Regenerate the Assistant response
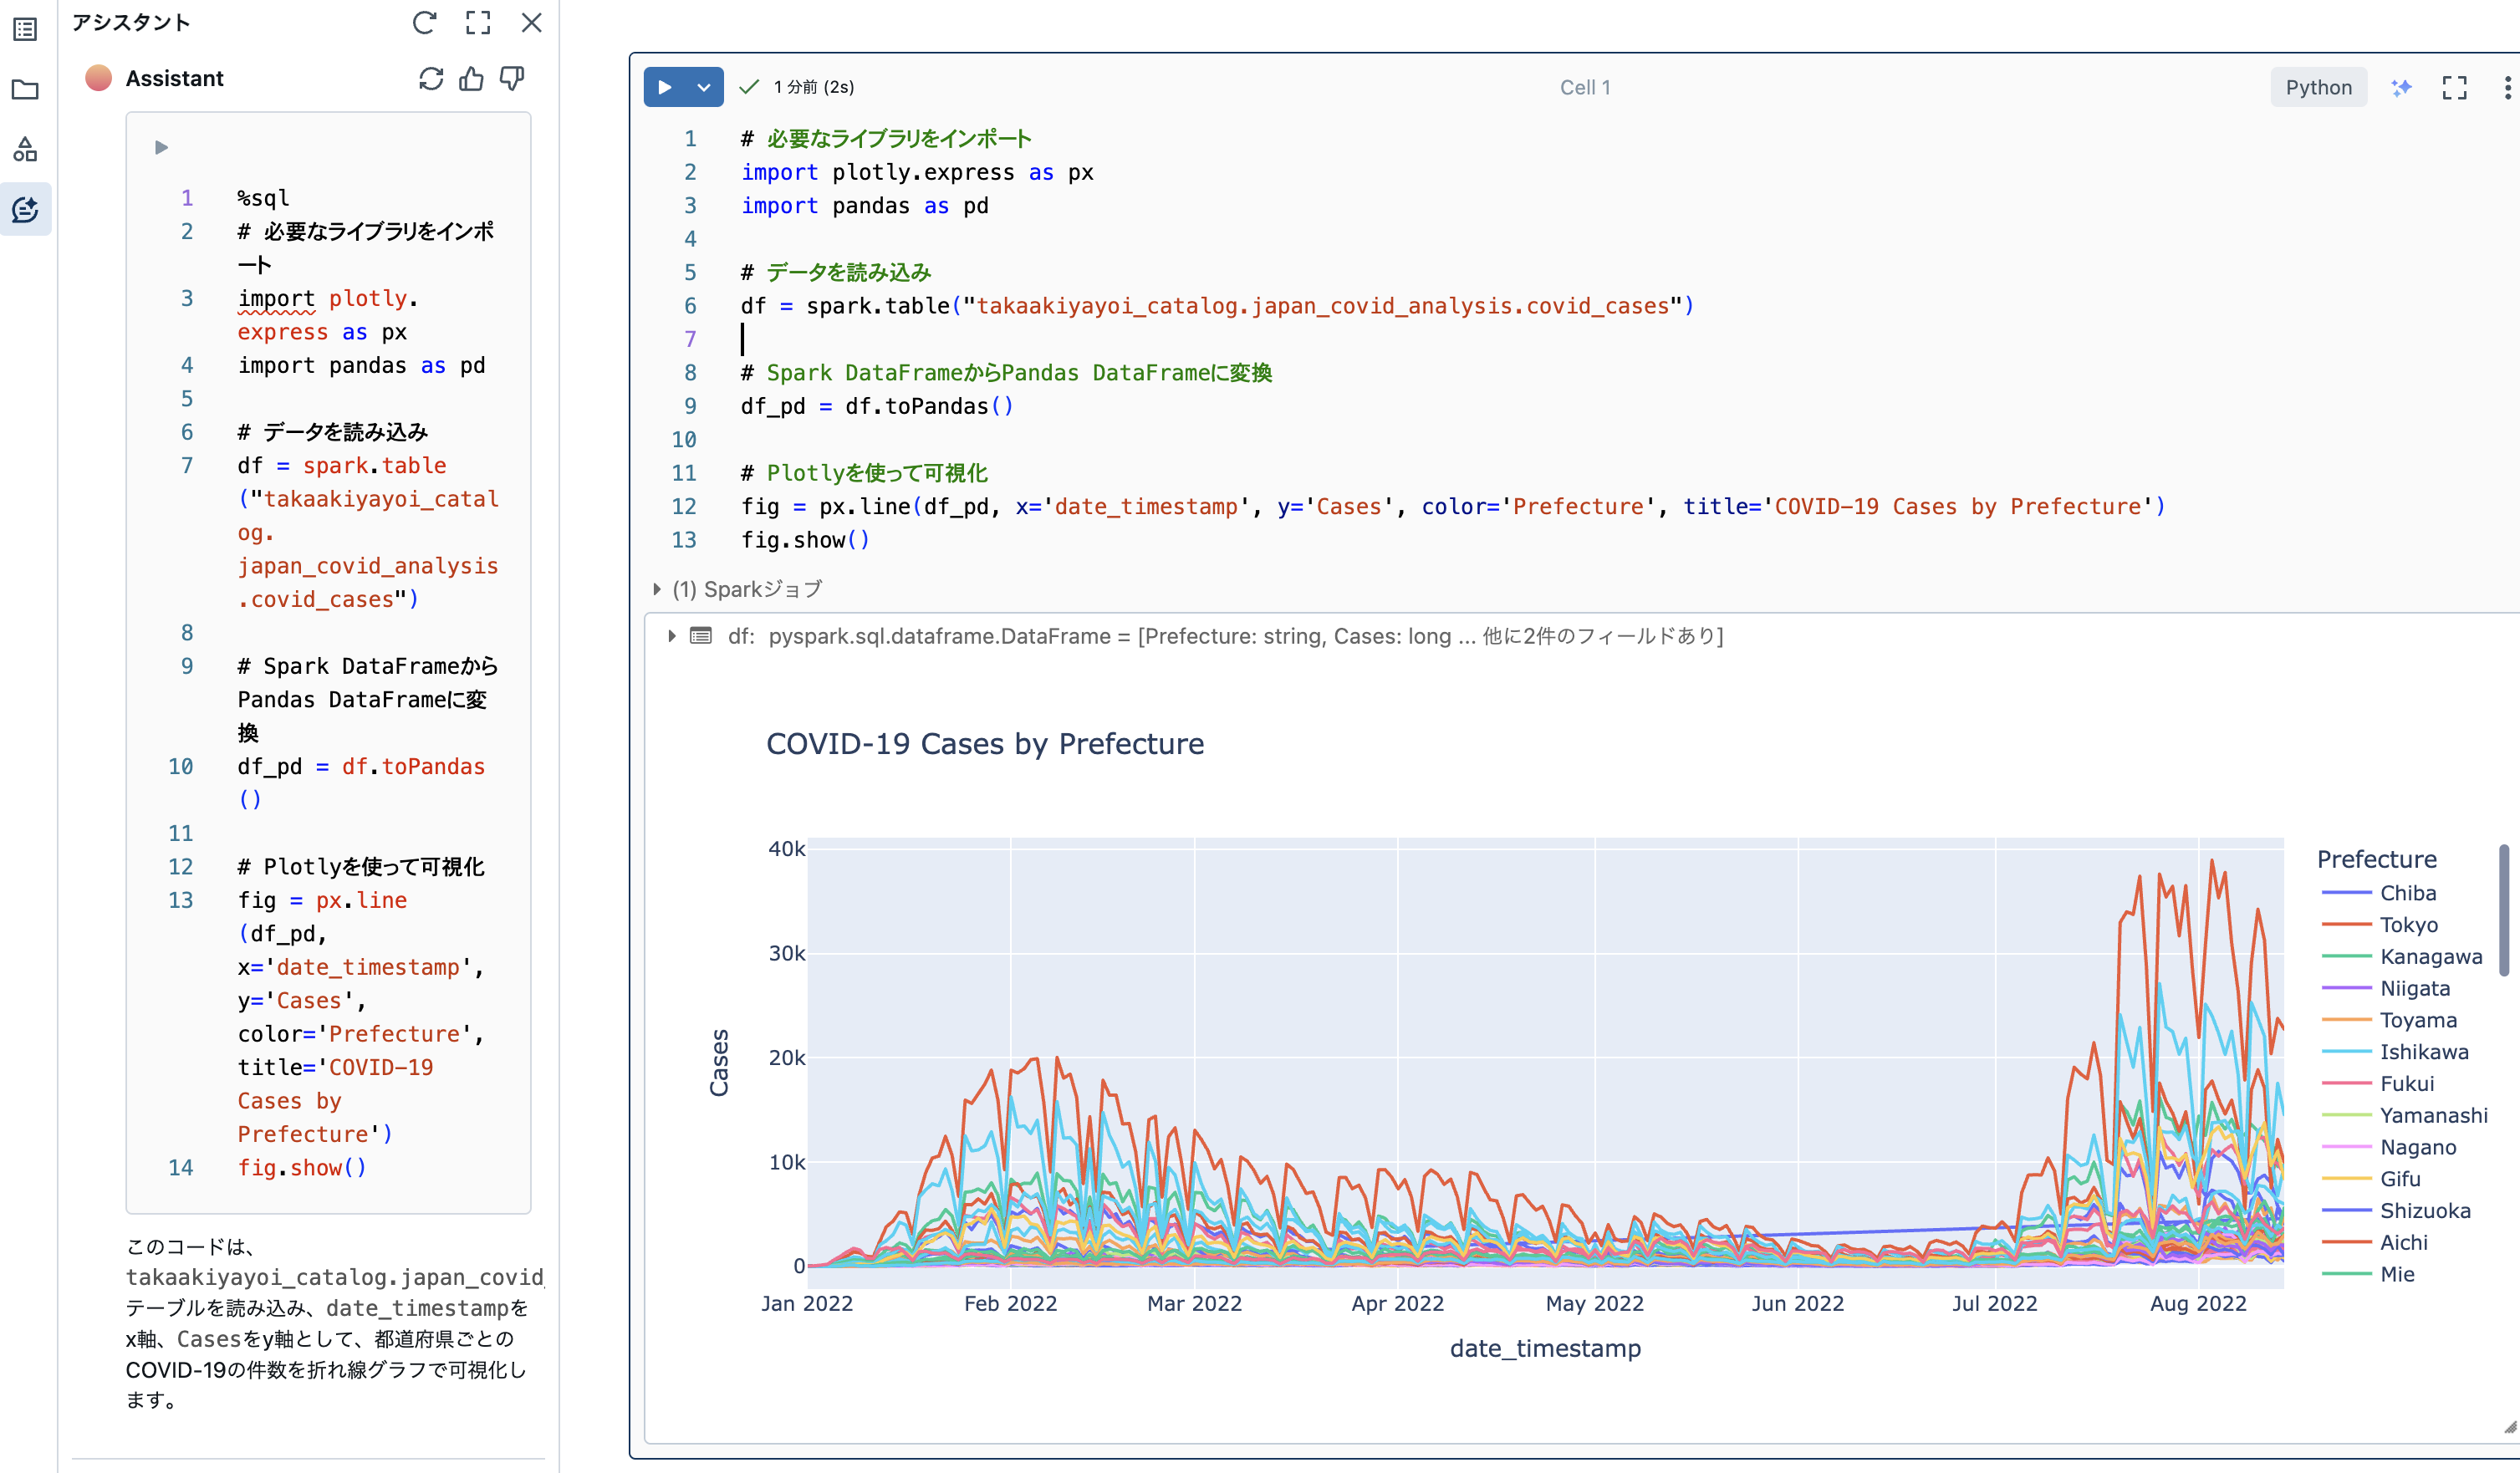This screenshot has height=1473, width=2520. (x=431, y=79)
